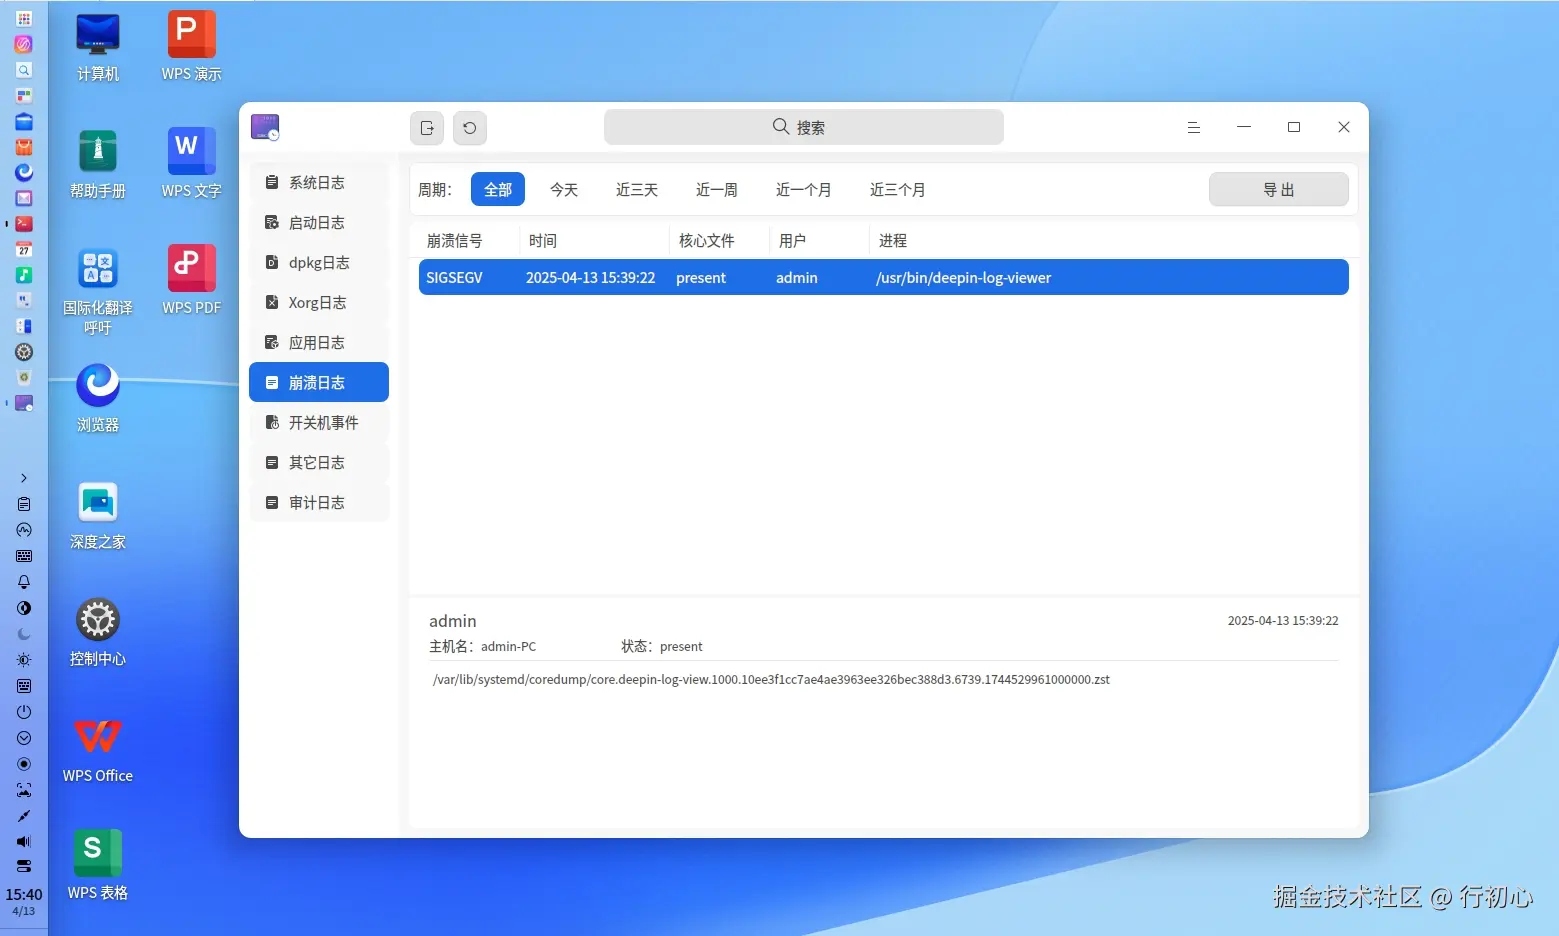This screenshot has height=936, width=1559.
Task: Open 开关机事件 in the sidebar
Action: 319,423
